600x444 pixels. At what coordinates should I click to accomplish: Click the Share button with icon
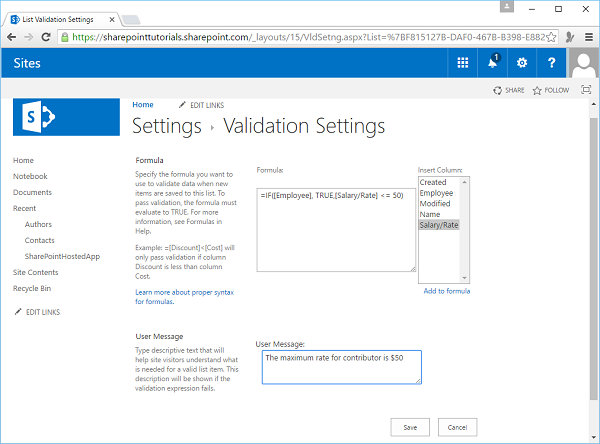[509, 90]
